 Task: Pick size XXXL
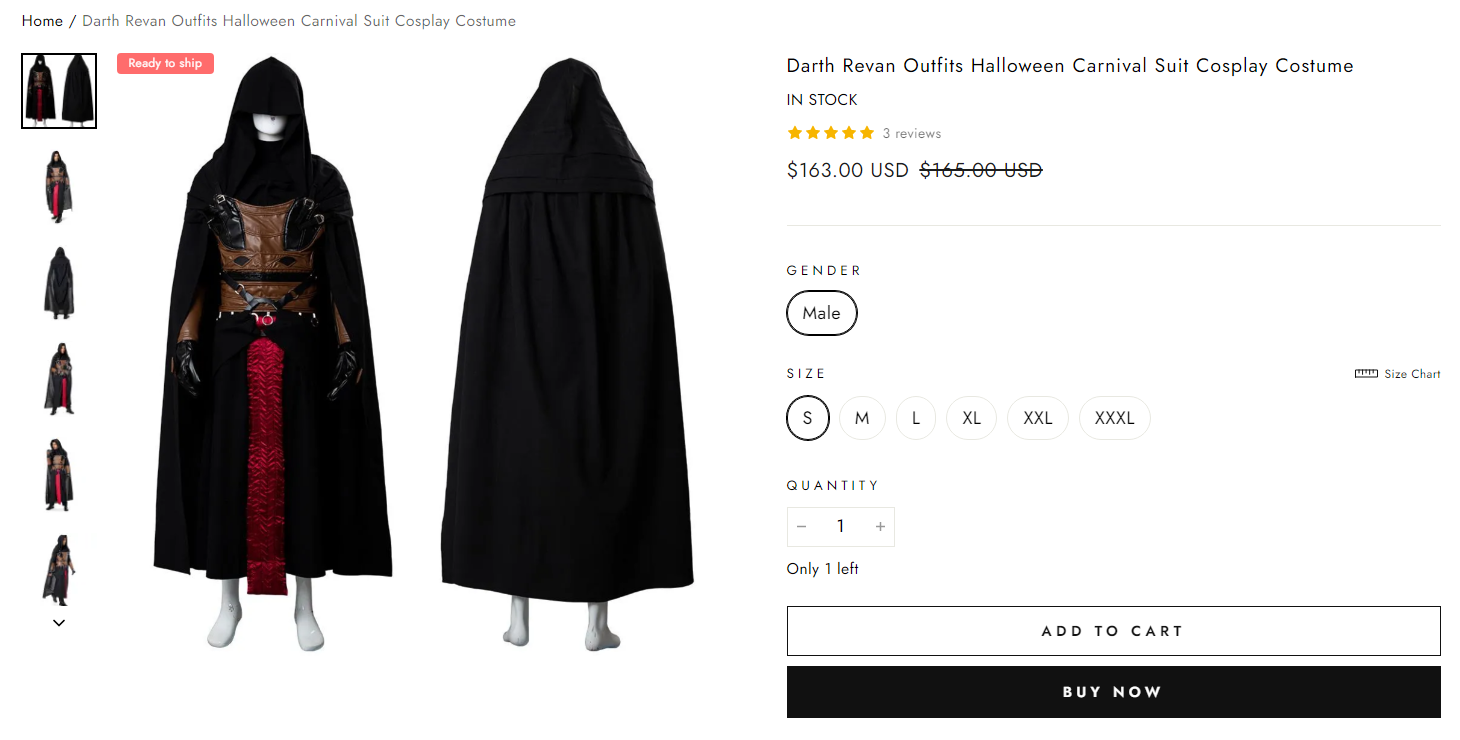(x=1114, y=418)
